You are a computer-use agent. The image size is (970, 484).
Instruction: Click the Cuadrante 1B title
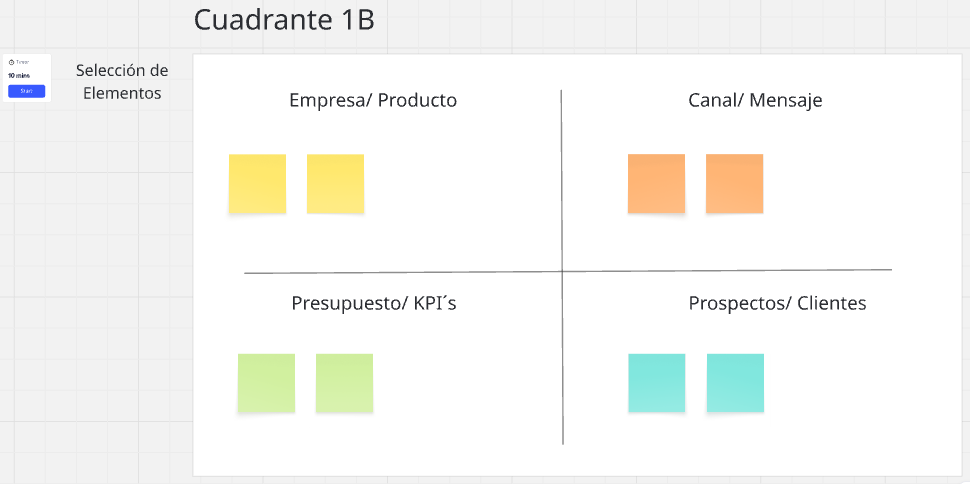click(x=284, y=19)
